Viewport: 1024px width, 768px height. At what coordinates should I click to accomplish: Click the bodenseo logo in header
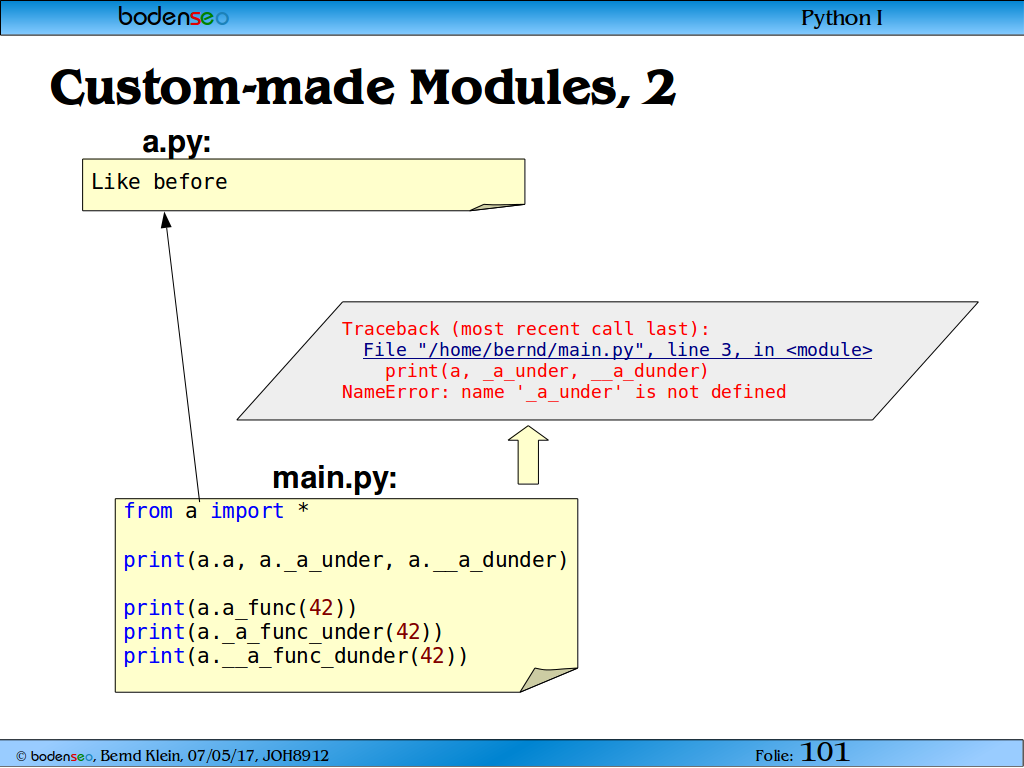coord(173,16)
